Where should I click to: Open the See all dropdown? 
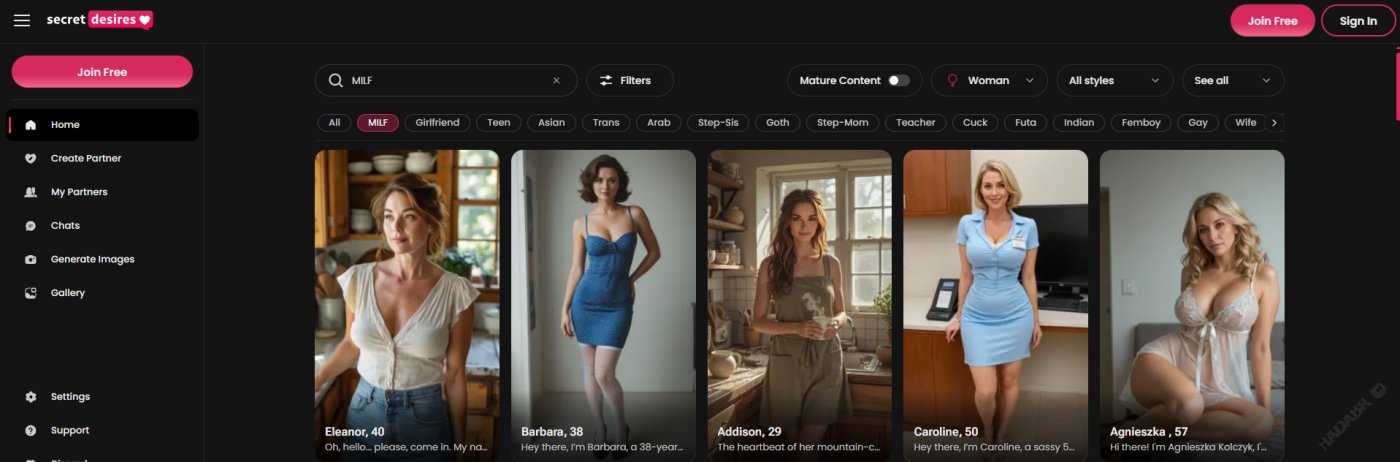tap(1233, 81)
